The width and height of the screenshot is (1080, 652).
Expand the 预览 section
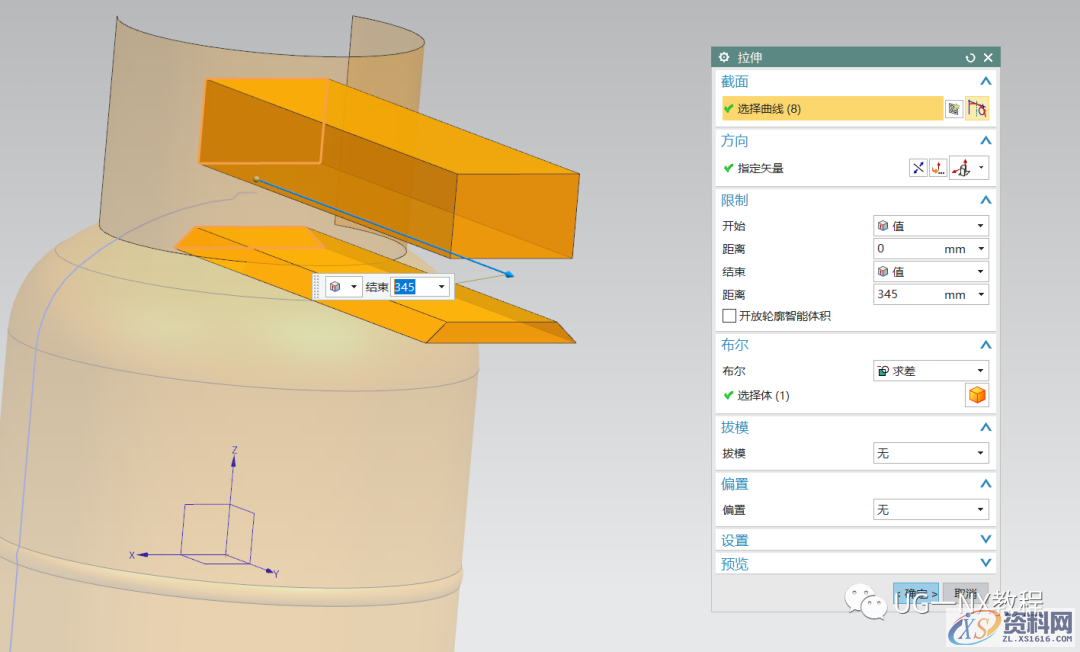(986, 564)
